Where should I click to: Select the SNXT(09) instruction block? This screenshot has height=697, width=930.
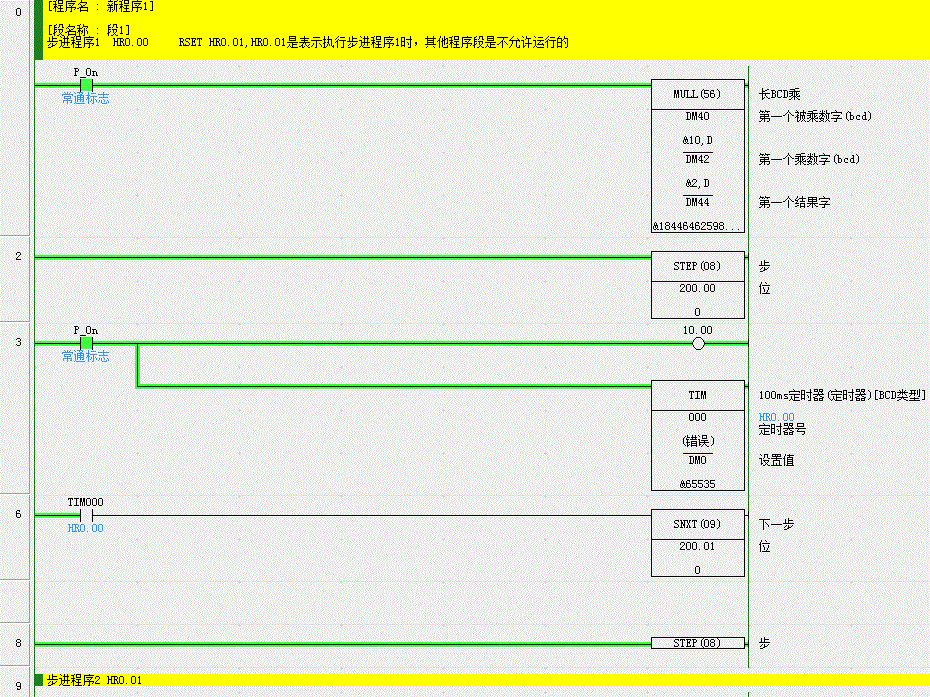pyautogui.click(x=697, y=524)
